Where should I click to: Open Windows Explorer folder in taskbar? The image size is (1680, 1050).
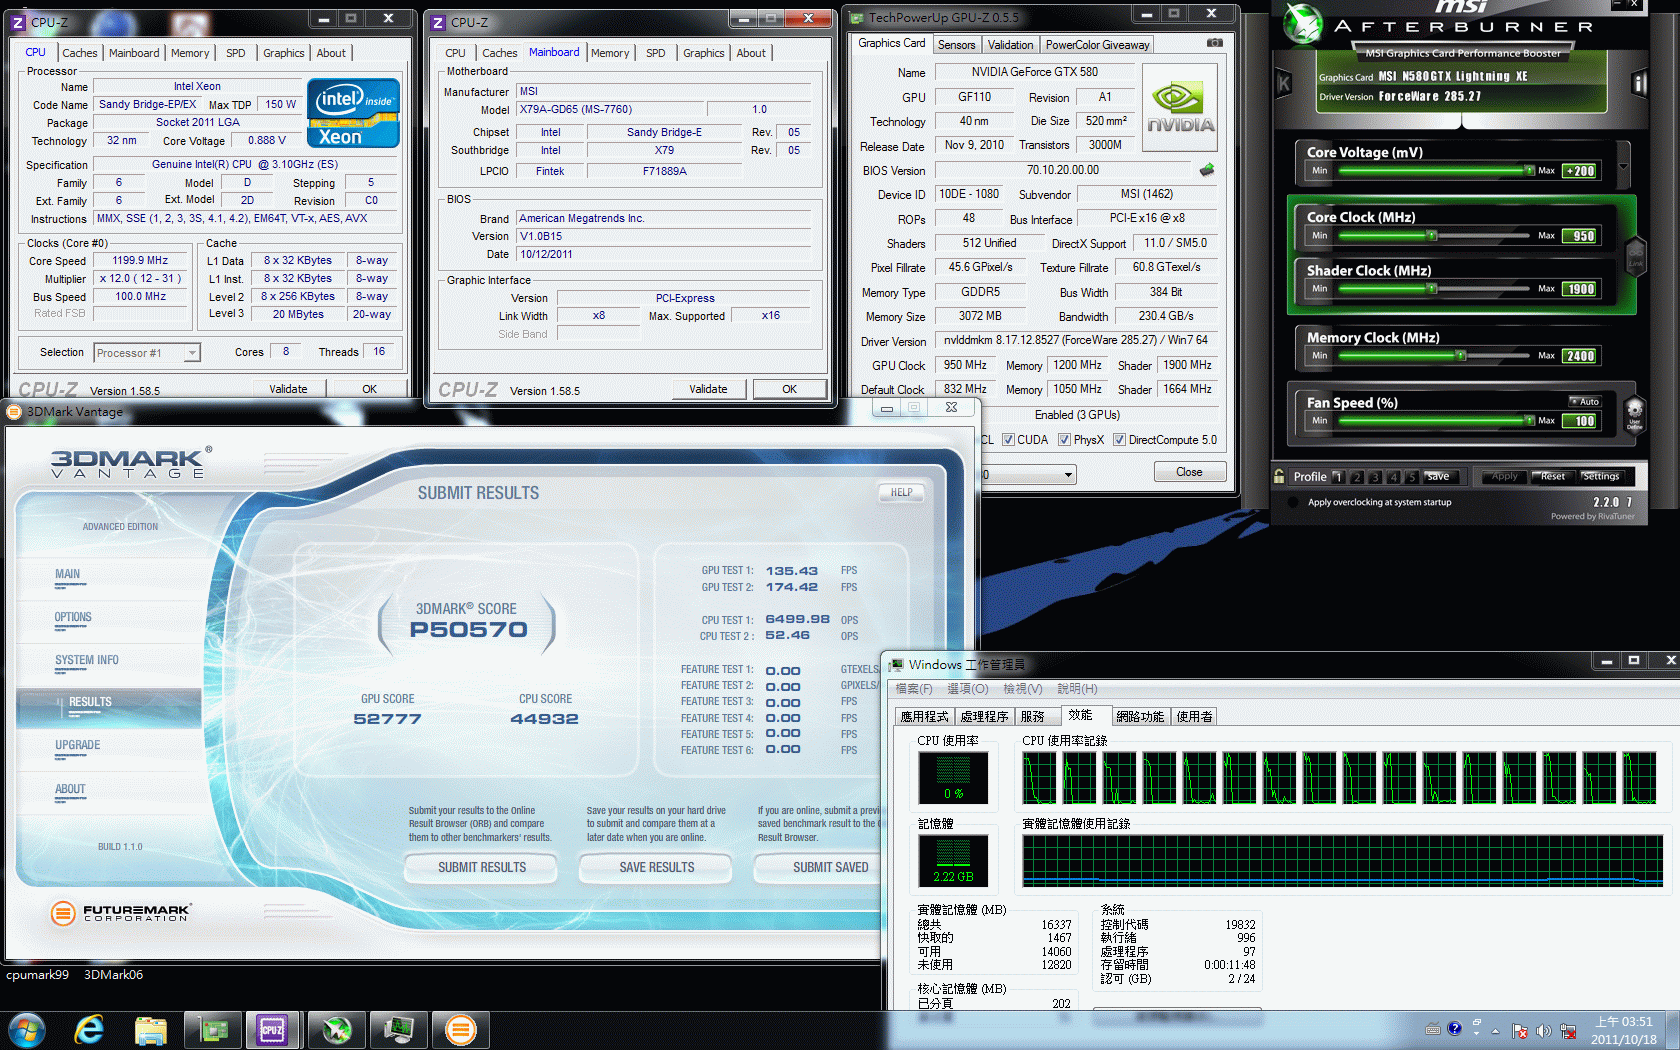coord(151,1030)
